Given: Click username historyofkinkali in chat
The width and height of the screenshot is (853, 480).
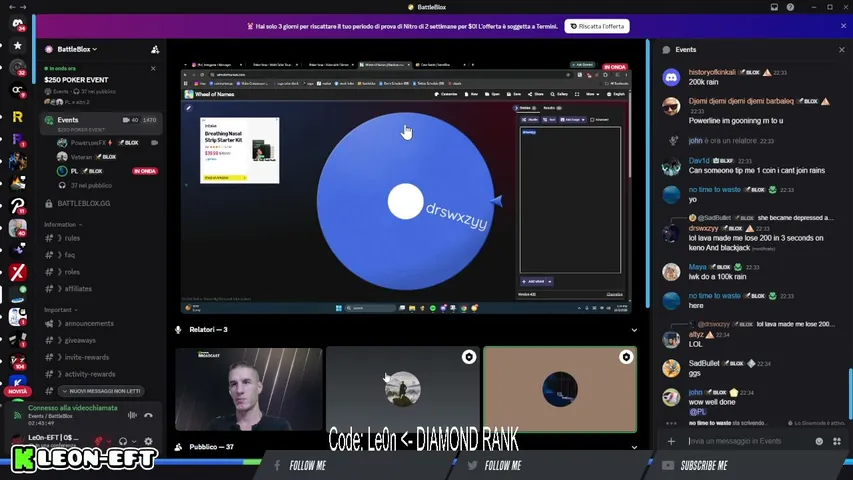Looking at the screenshot, I should 712,72.
